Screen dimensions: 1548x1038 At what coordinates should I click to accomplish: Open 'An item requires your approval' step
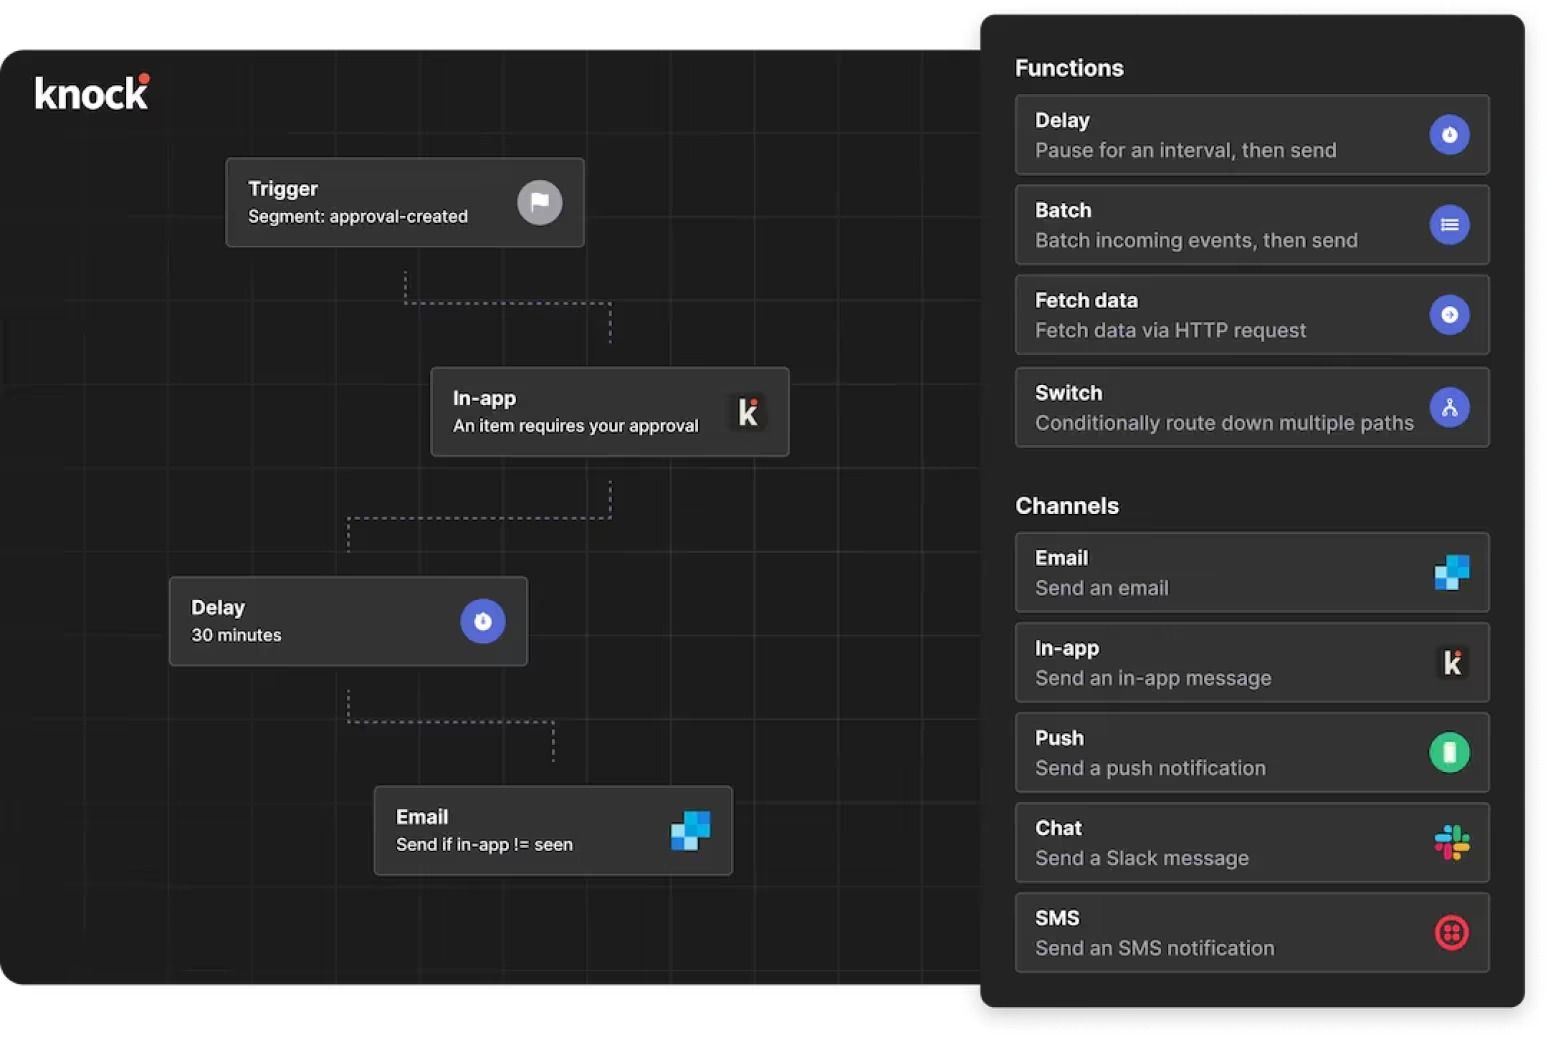tap(575, 426)
